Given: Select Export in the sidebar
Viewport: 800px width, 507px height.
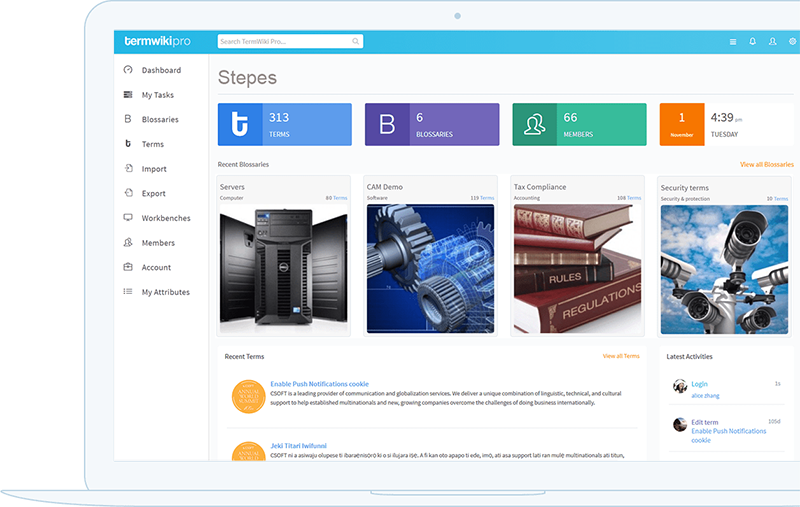Looking at the screenshot, I should [154, 193].
